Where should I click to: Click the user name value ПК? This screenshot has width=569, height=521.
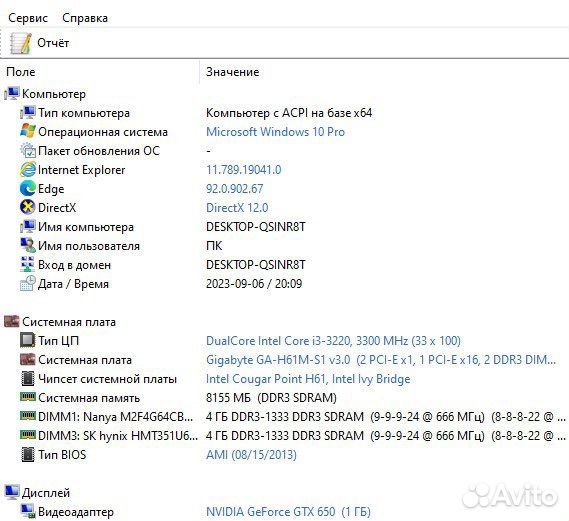point(214,246)
